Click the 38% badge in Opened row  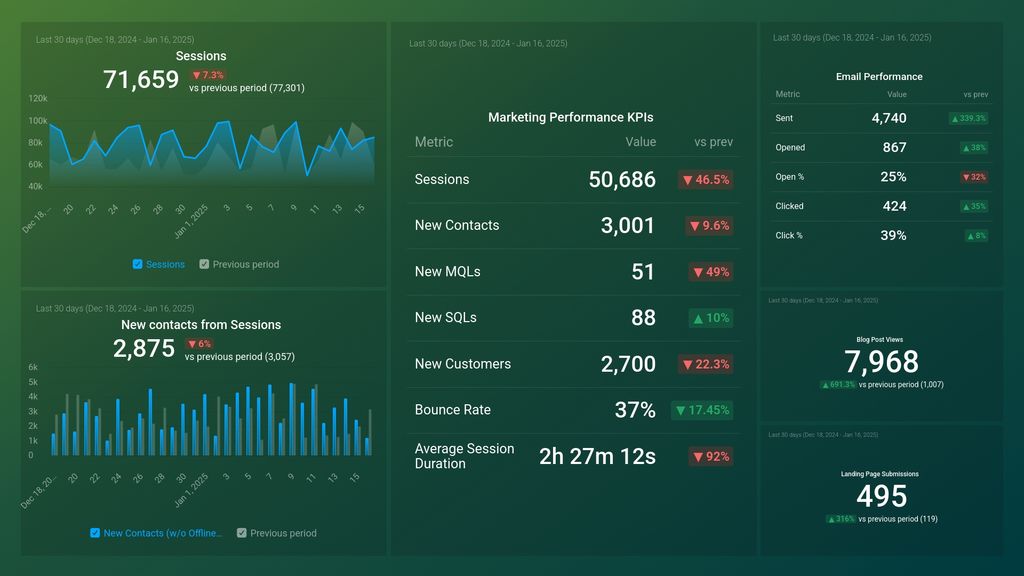[974, 148]
